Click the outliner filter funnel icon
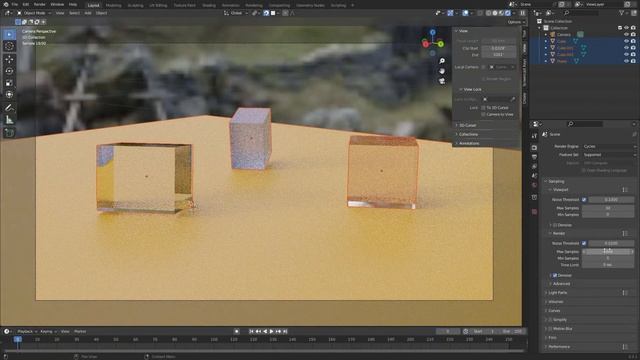 tap(622, 13)
